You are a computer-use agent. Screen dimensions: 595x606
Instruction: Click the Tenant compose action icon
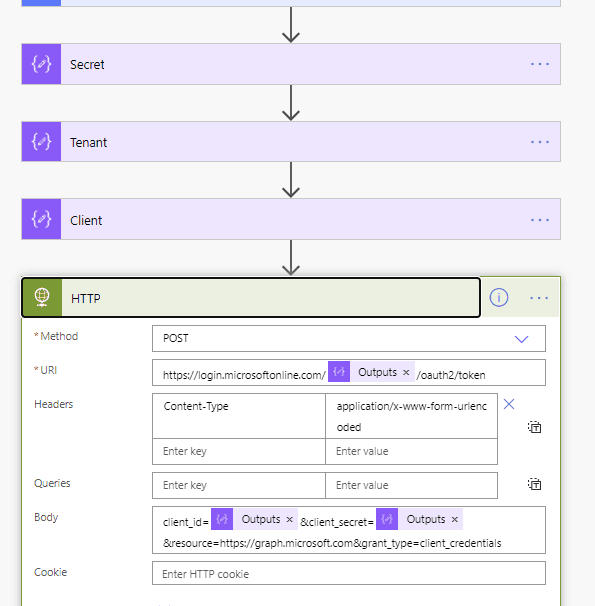tap(41, 142)
